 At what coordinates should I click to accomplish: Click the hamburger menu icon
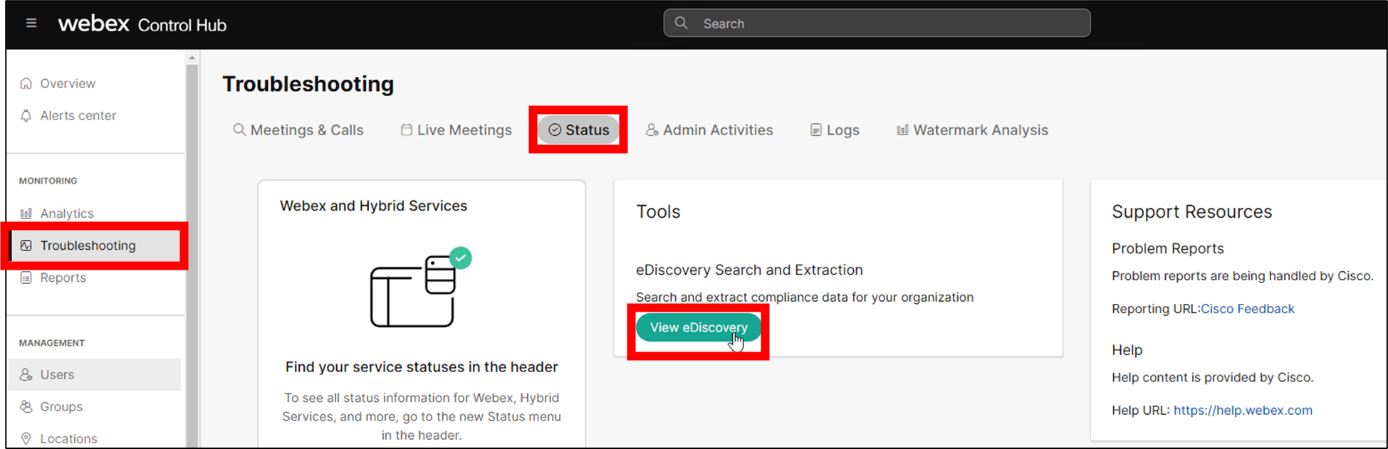click(31, 23)
